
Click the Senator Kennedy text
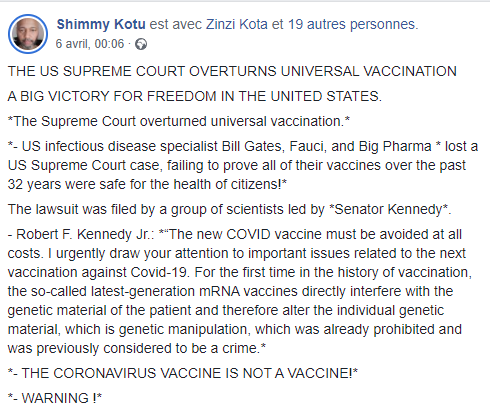[391, 209]
